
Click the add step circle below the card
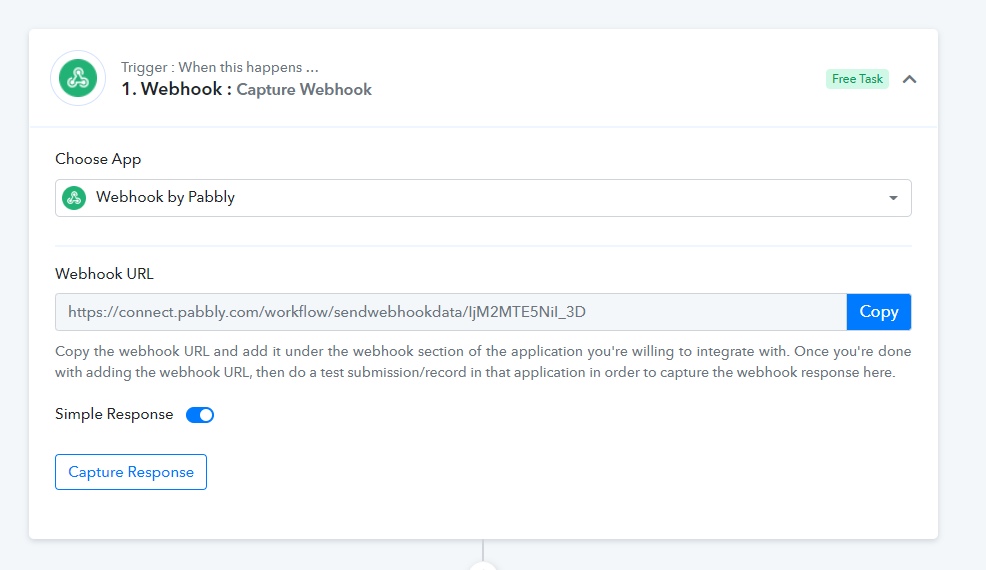[483, 566]
